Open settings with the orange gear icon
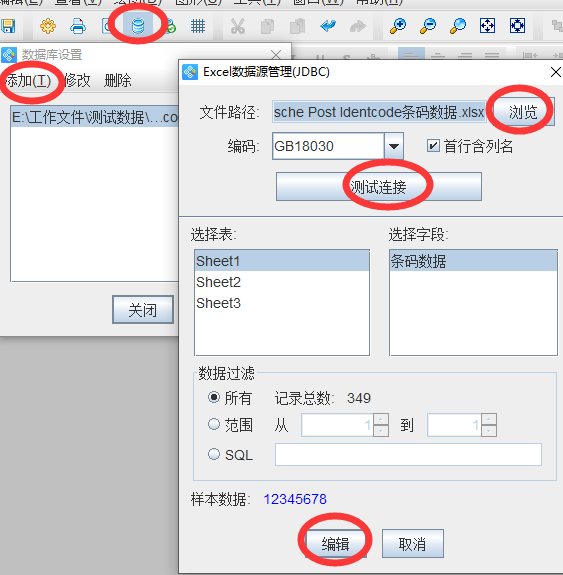563x575 pixels. (x=48, y=26)
